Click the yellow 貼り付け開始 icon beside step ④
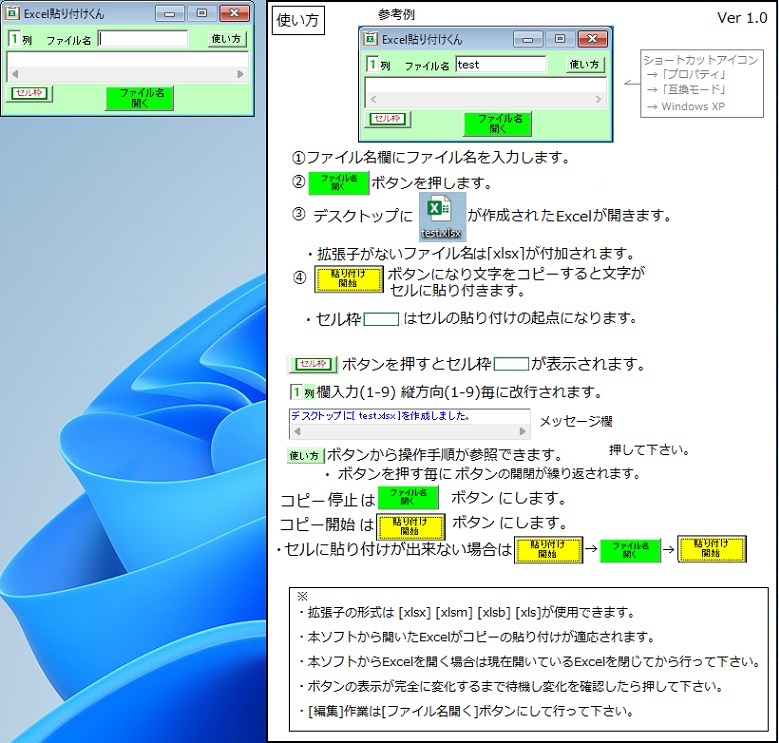The width and height of the screenshot is (779, 743). [349, 279]
